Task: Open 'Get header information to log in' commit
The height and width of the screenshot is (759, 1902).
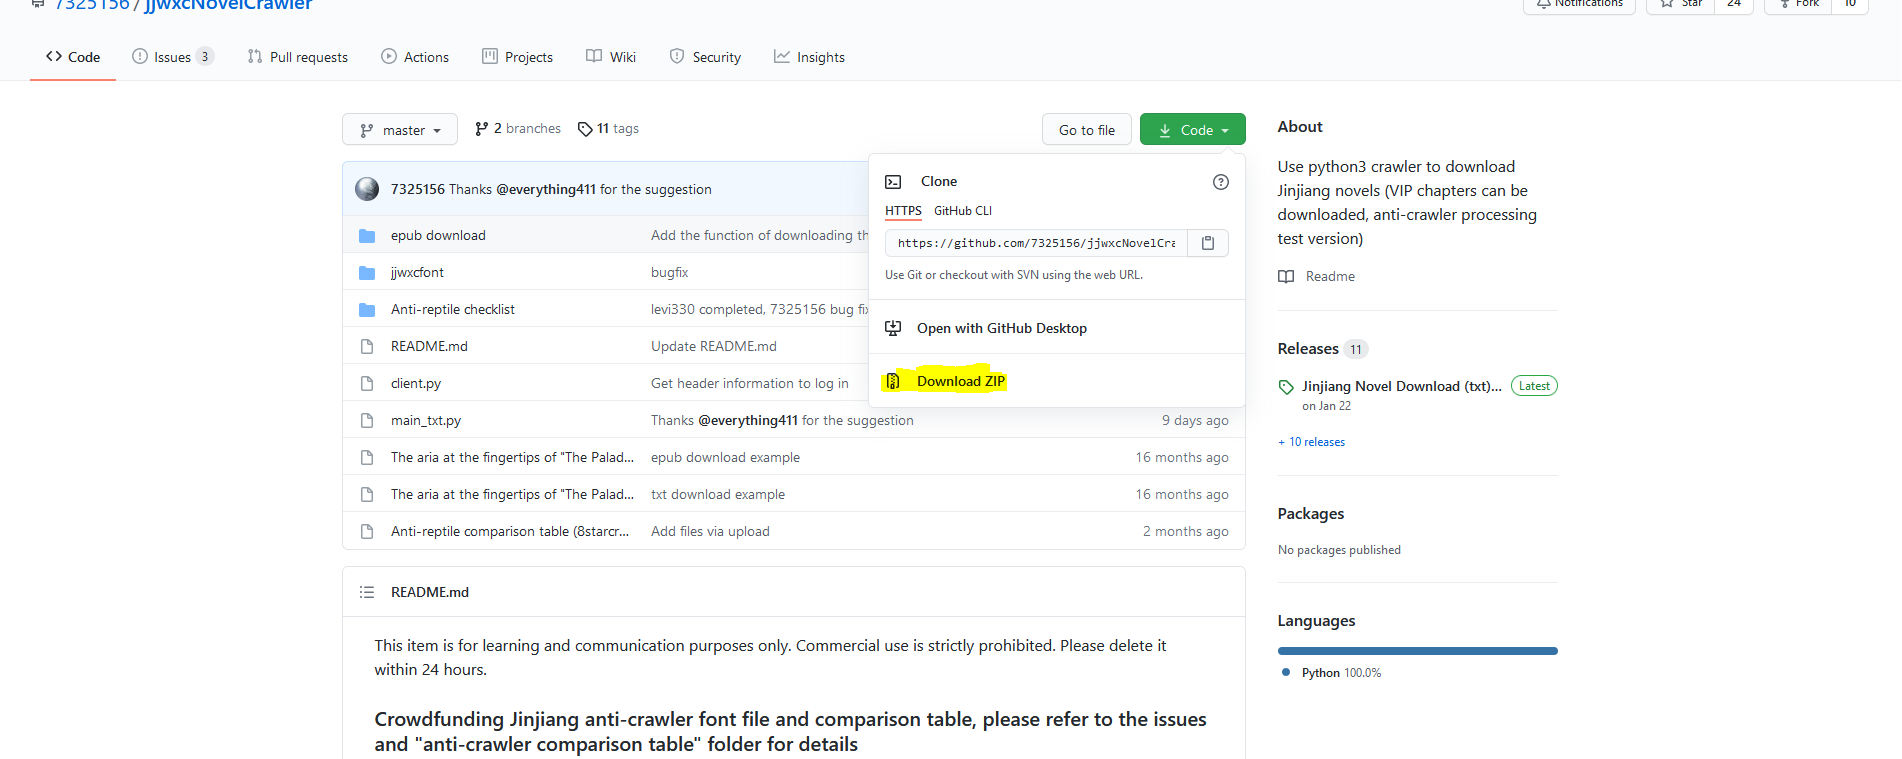Action: pyautogui.click(x=749, y=384)
